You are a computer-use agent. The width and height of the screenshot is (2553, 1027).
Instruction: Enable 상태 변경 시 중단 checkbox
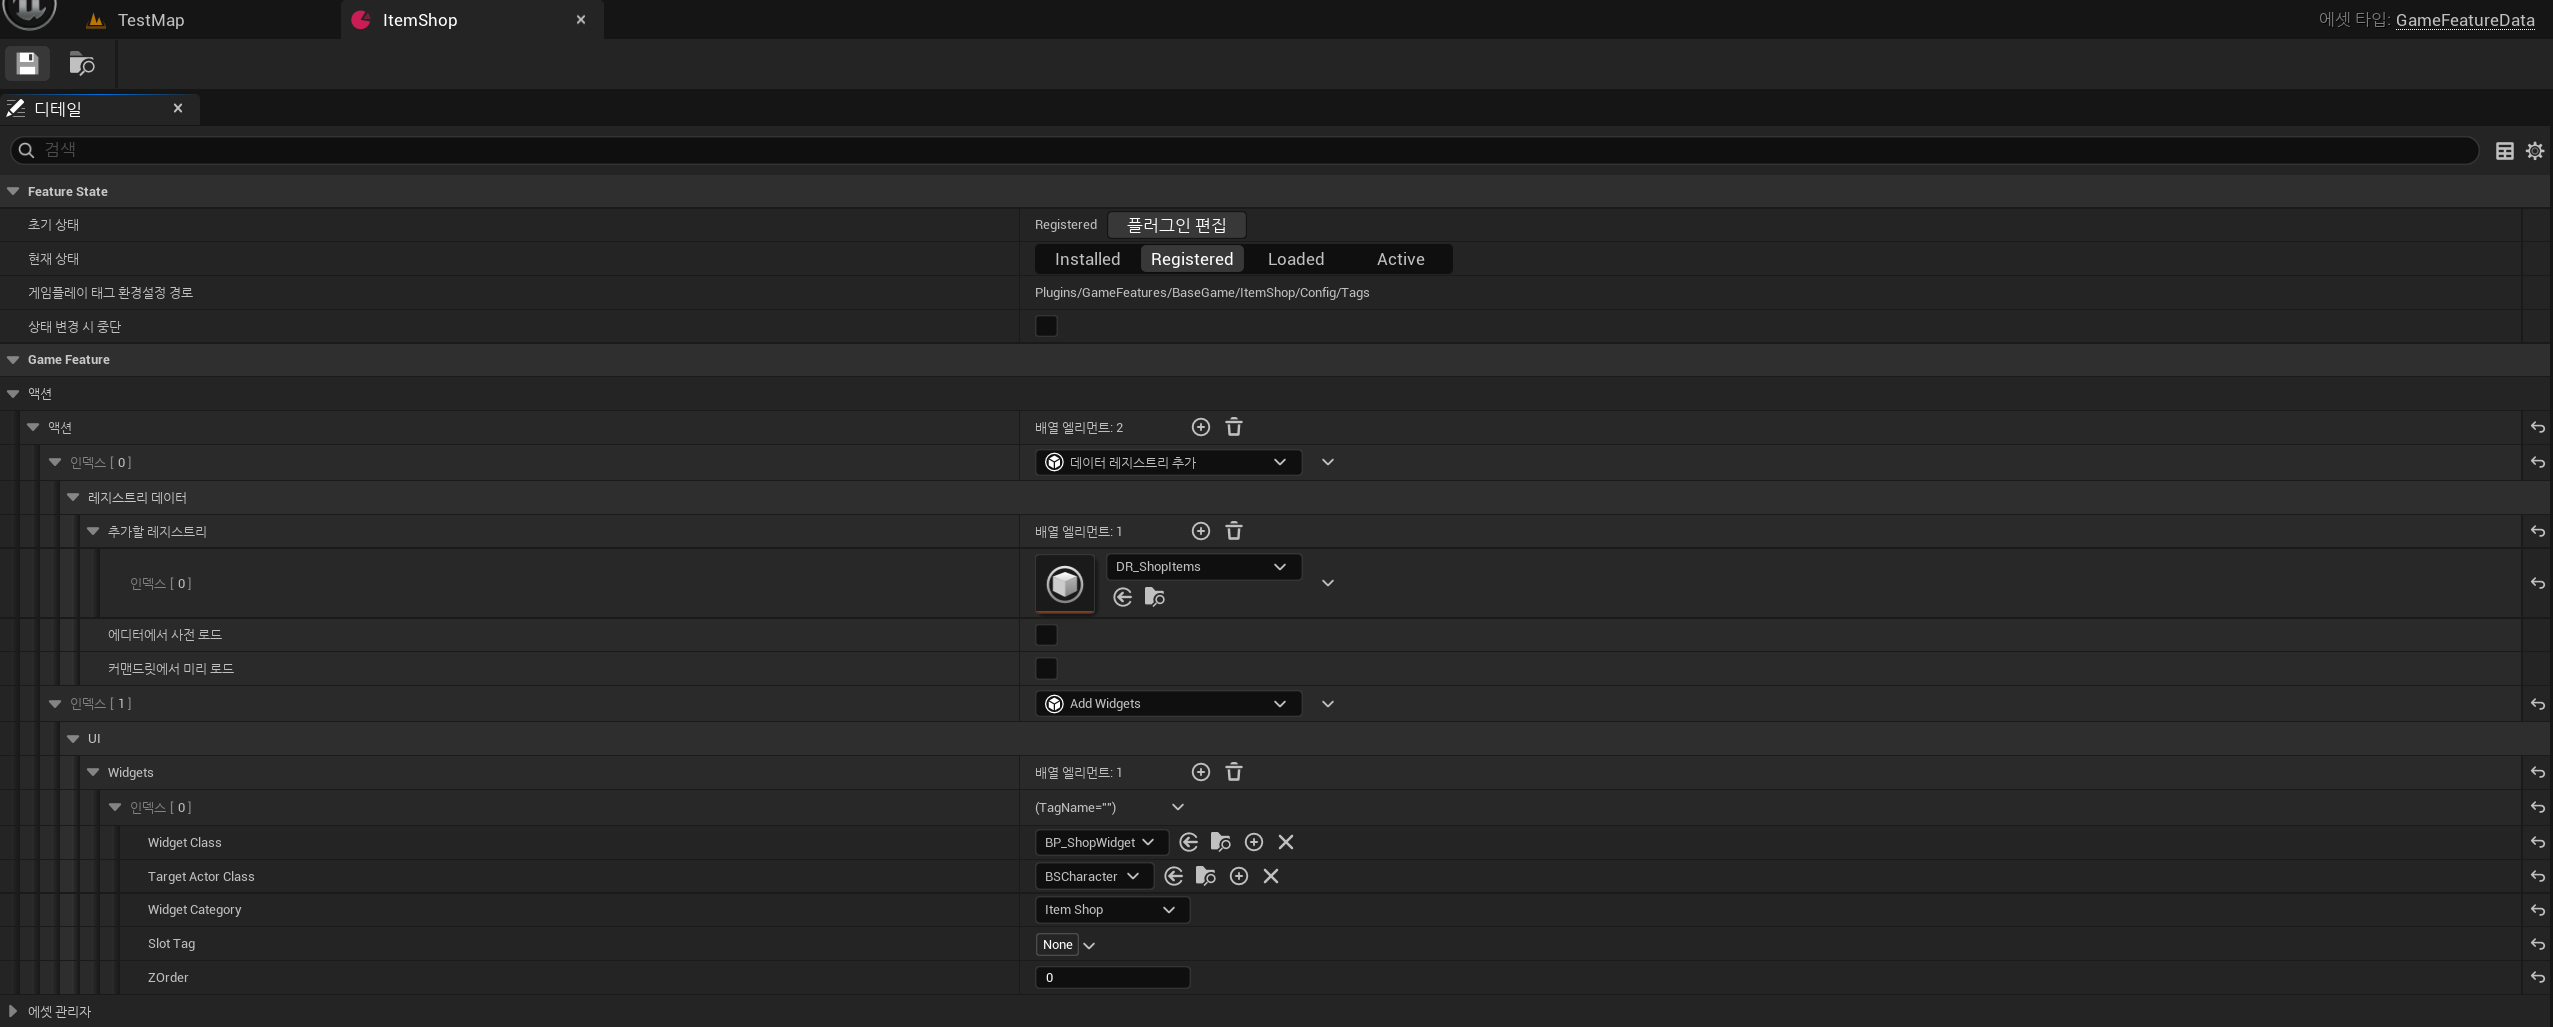1046,327
